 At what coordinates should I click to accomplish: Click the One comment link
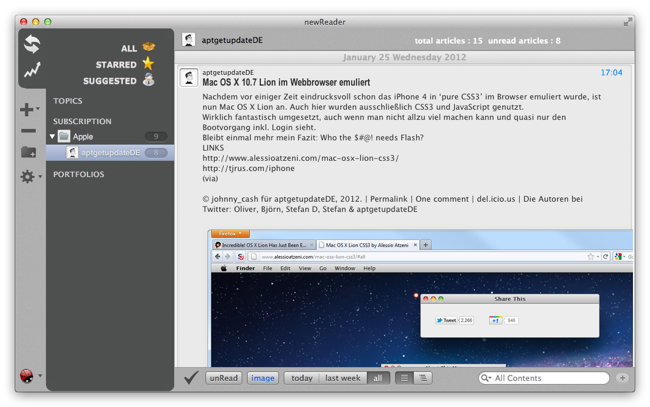click(x=442, y=199)
